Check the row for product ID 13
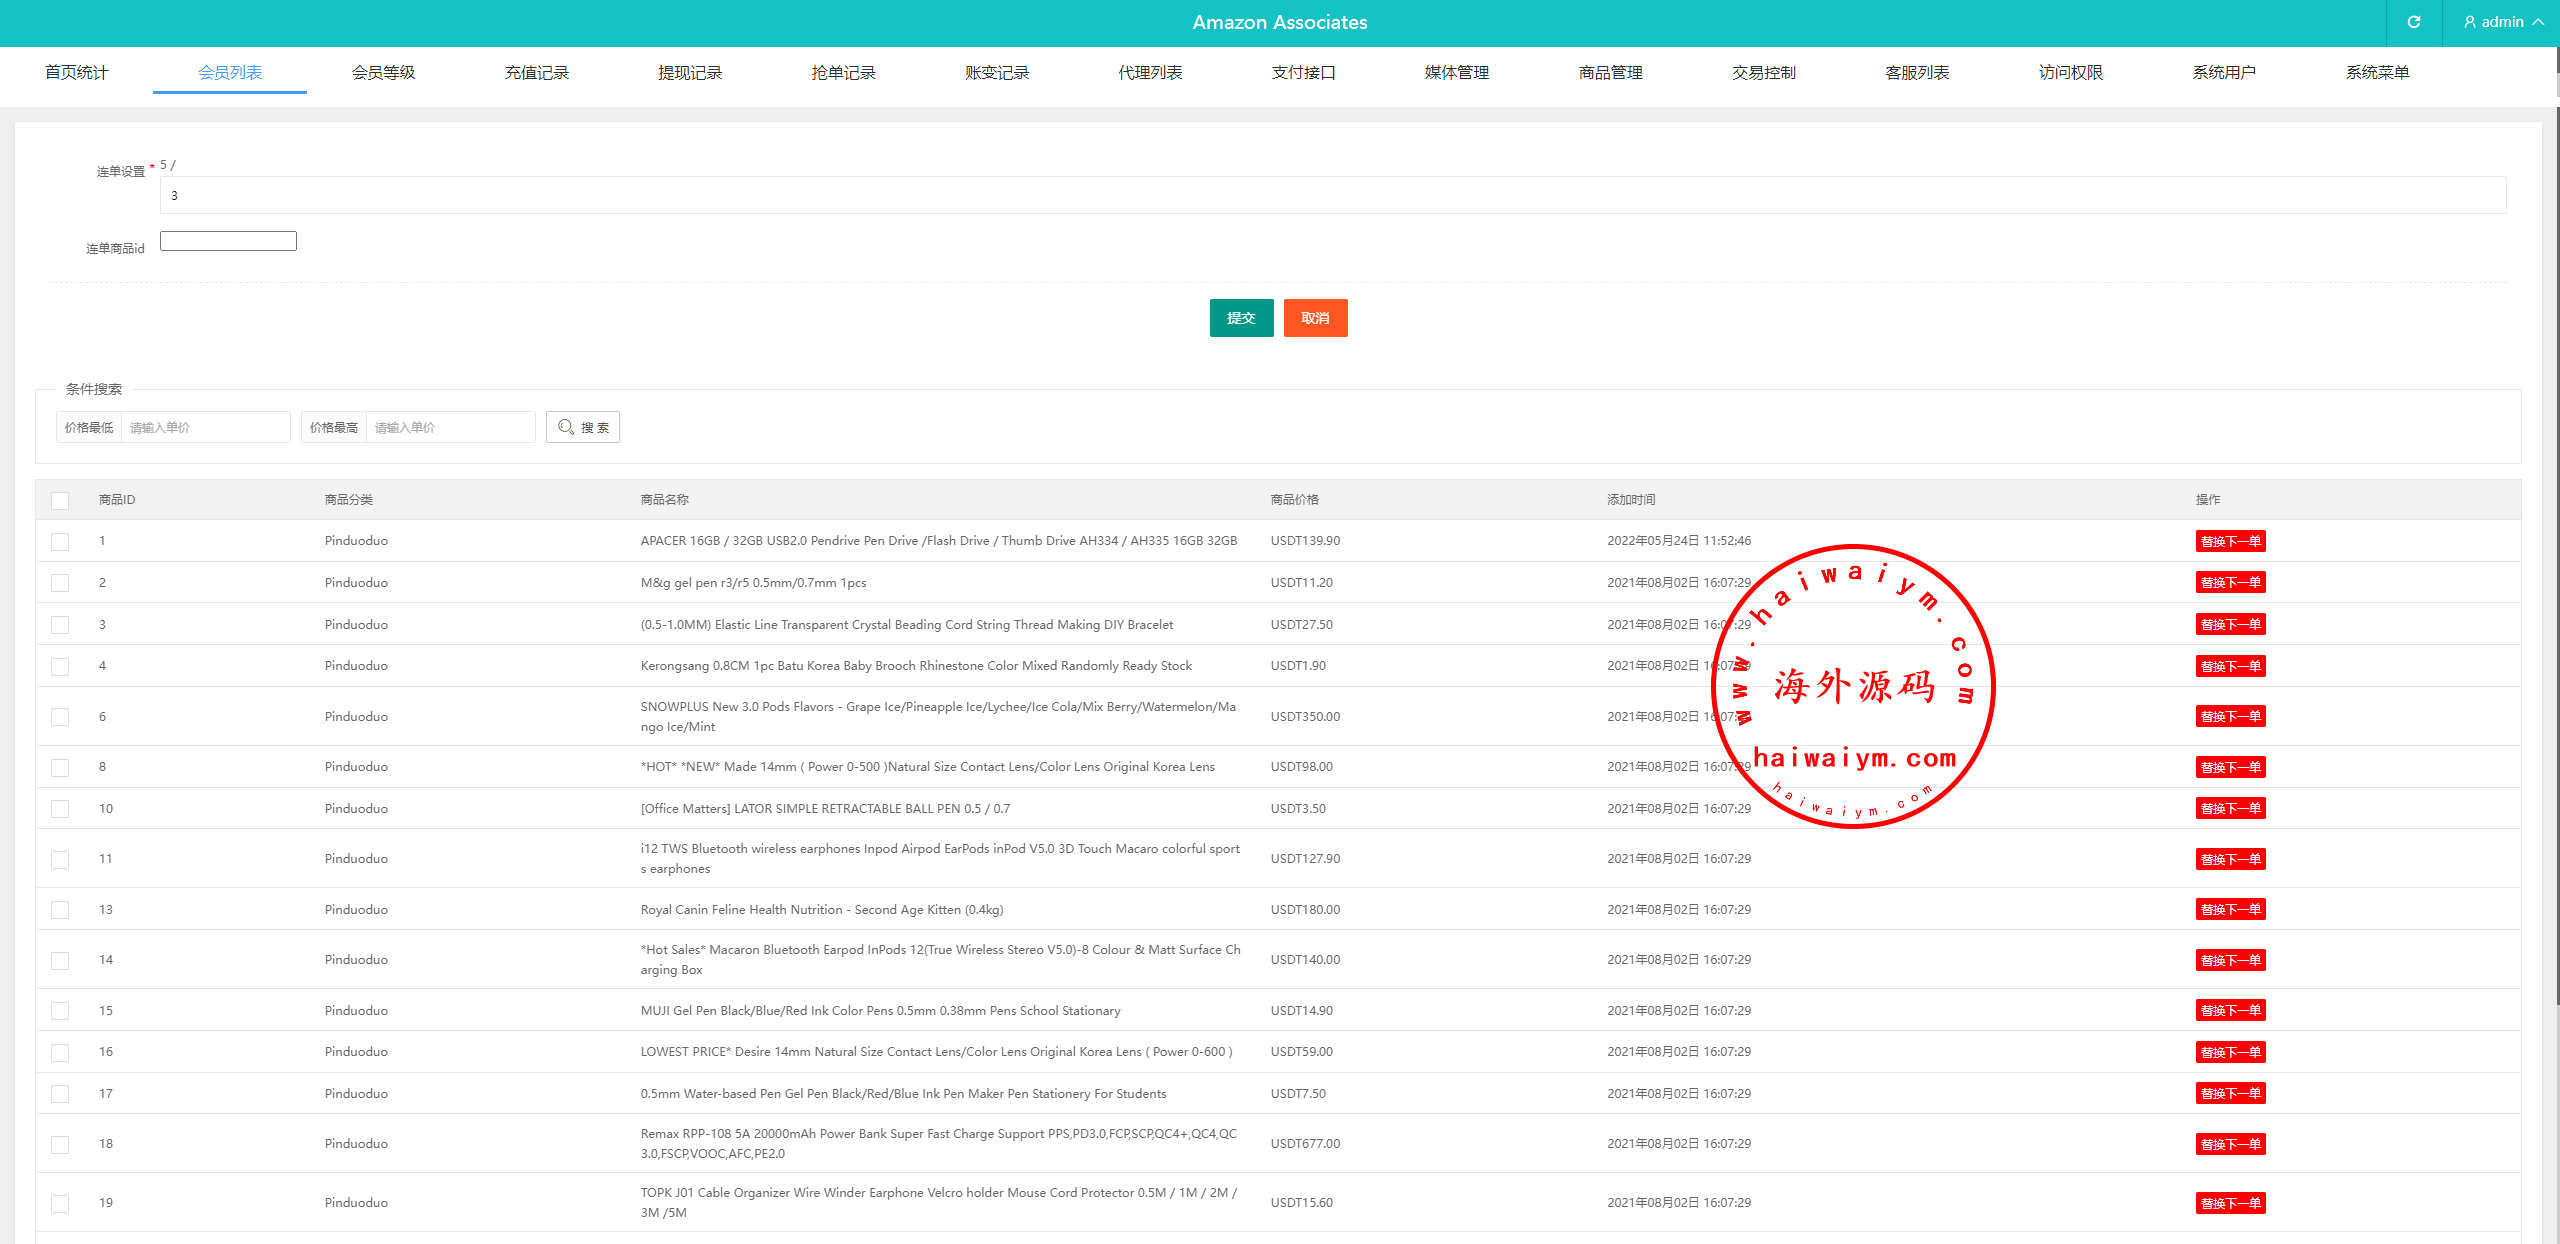The image size is (2560, 1244). [x=61, y=910]
